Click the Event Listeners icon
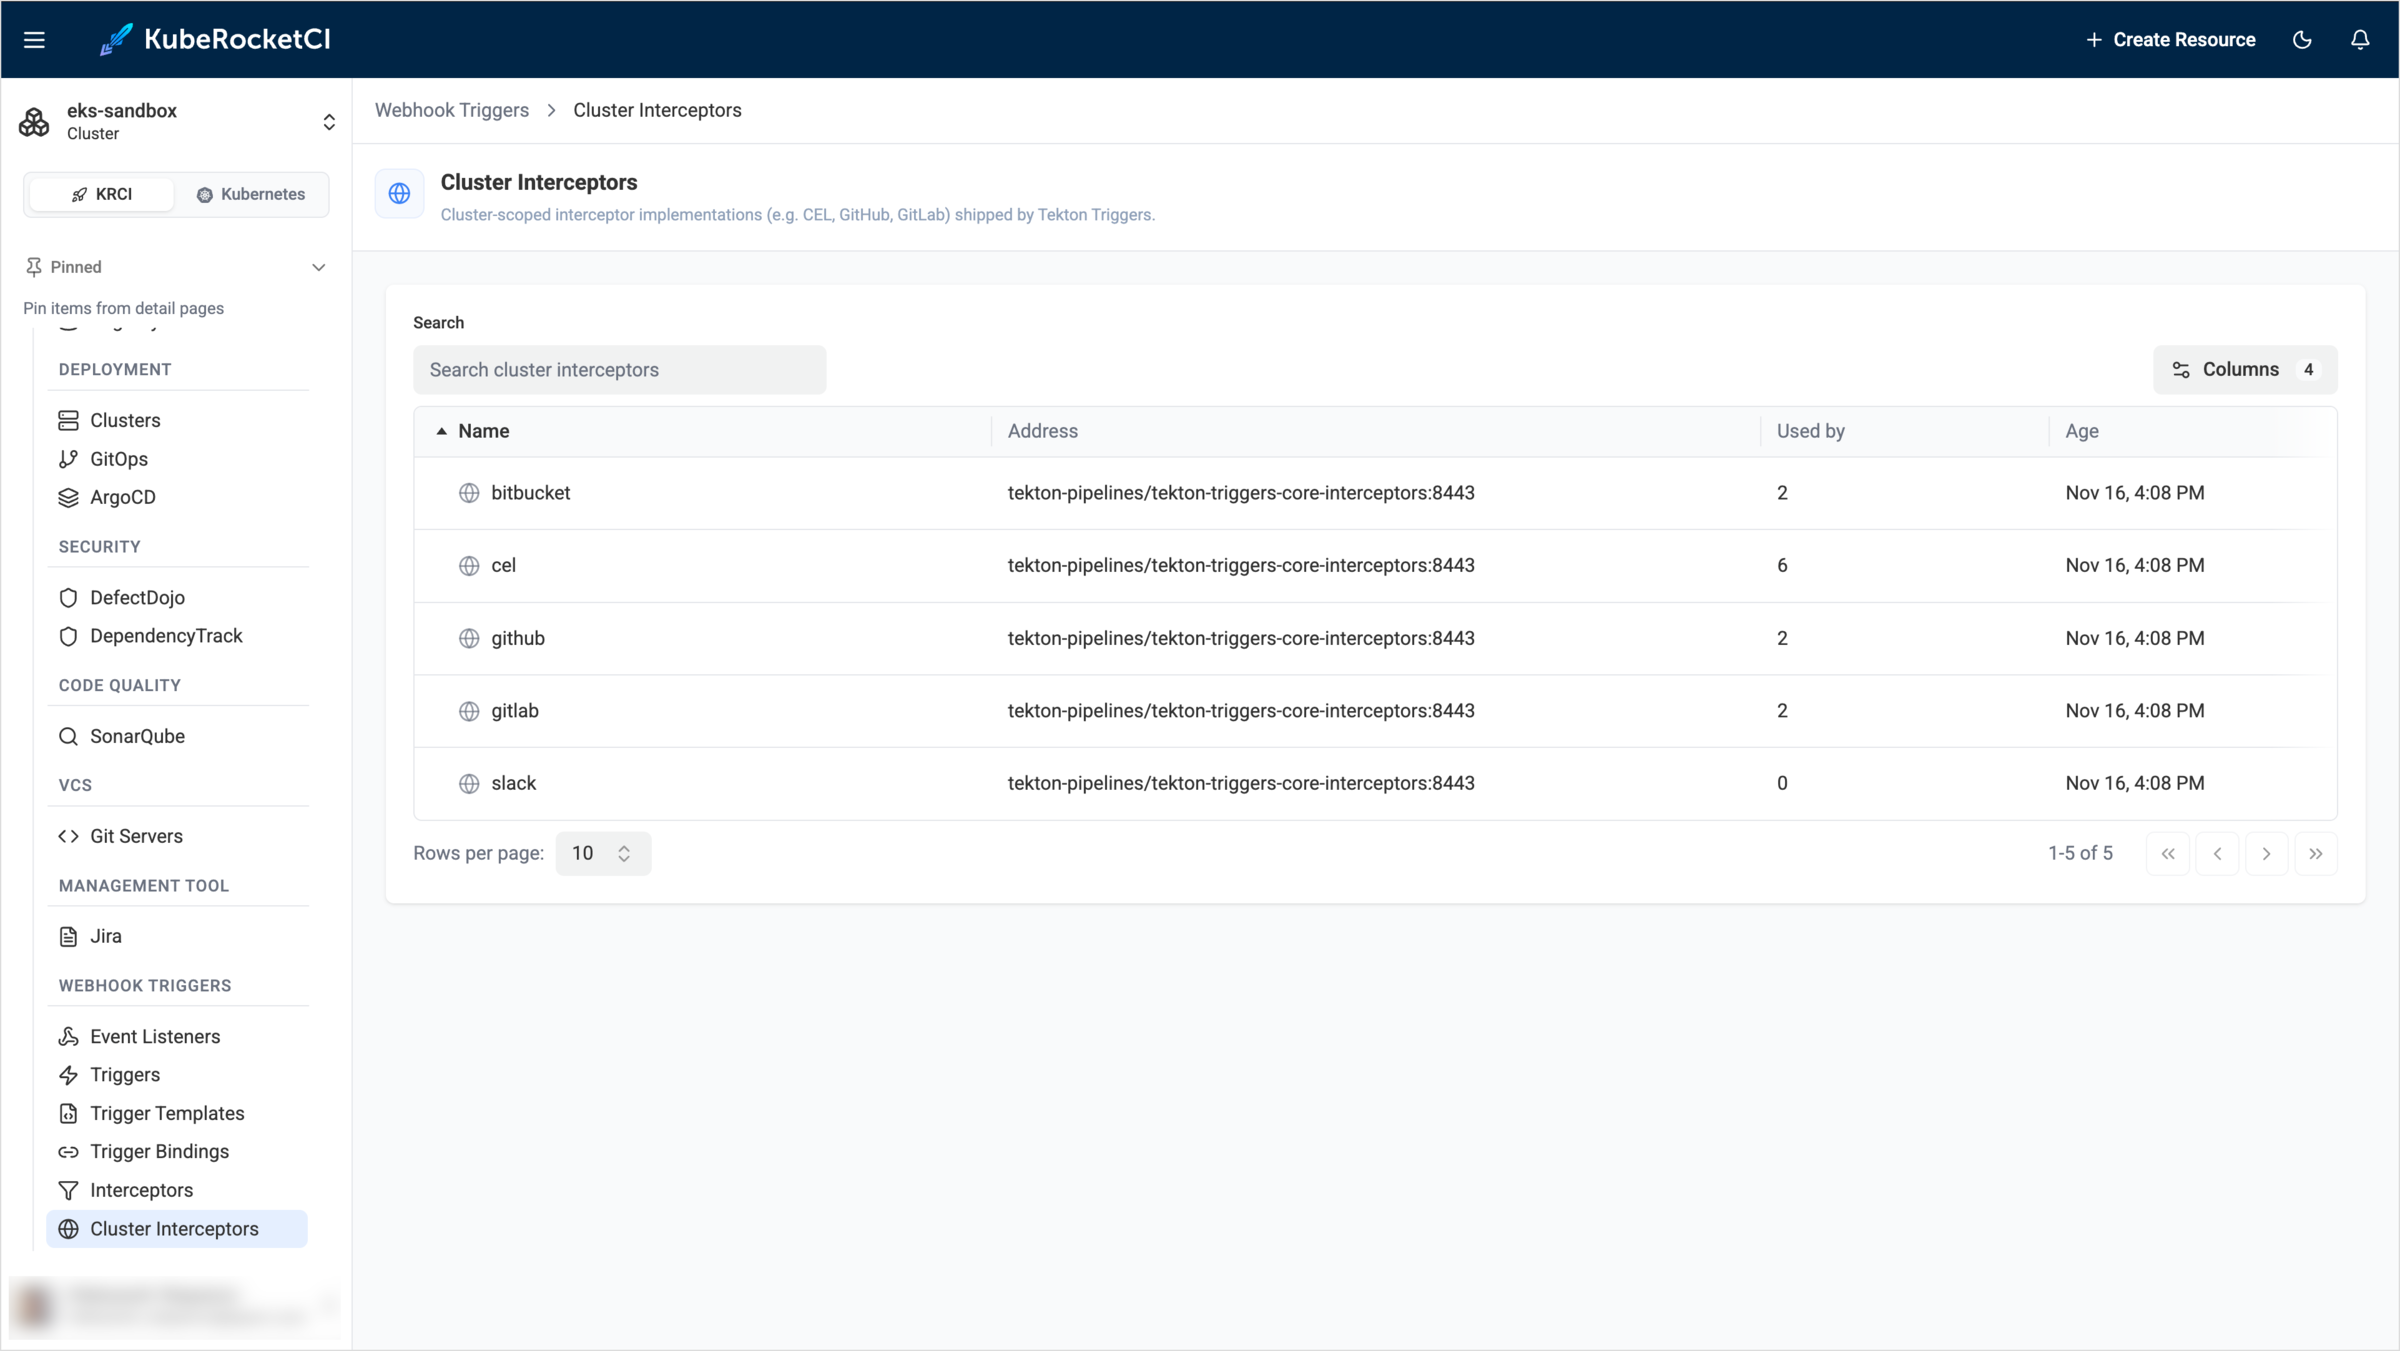Image resolution: width=2400 pixels, height=1351 pixels. (68, 1036)
